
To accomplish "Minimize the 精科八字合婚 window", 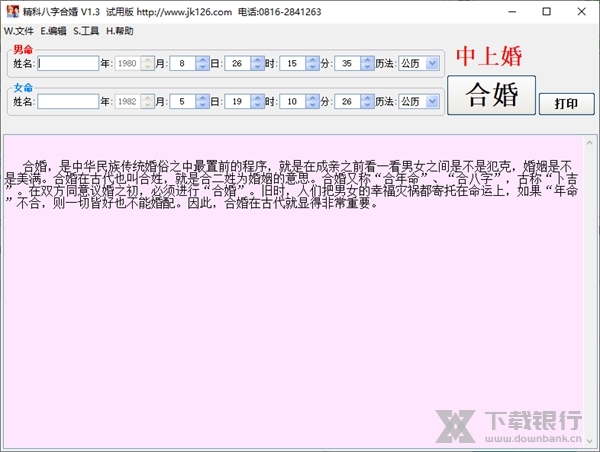I will click(x=512, y=11).
